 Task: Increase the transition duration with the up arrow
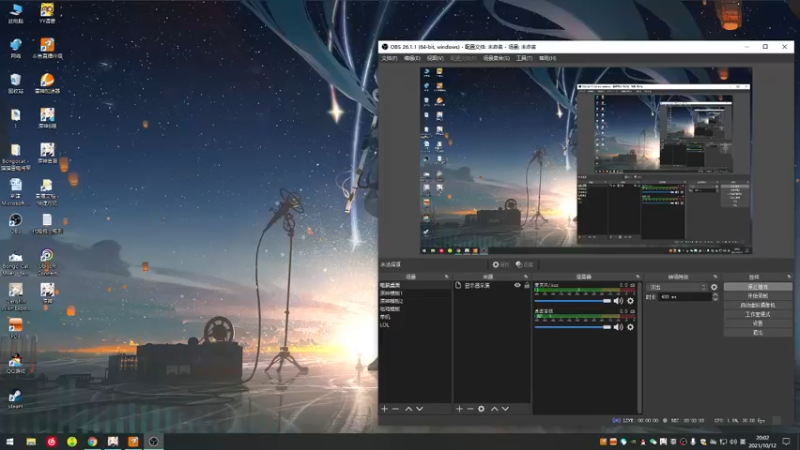pyautogui.click(x=715, y=294)
